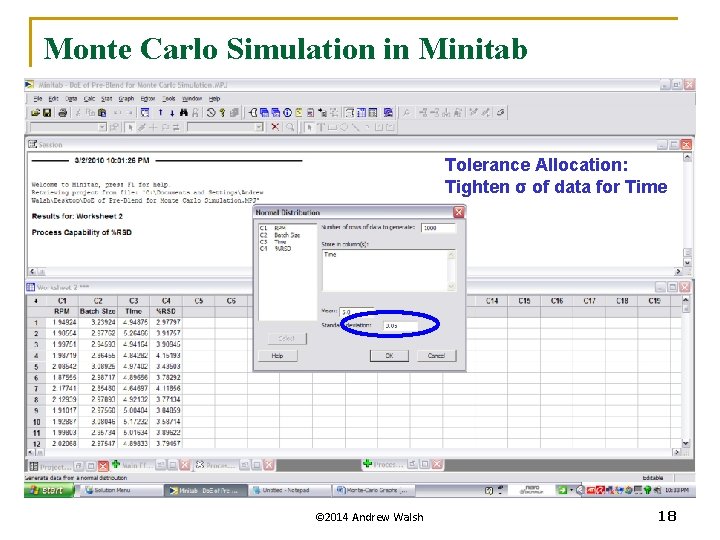Select the text T tool in graph toolbar
The width and height of the screenshot is (720, 540).
(321, 127)
